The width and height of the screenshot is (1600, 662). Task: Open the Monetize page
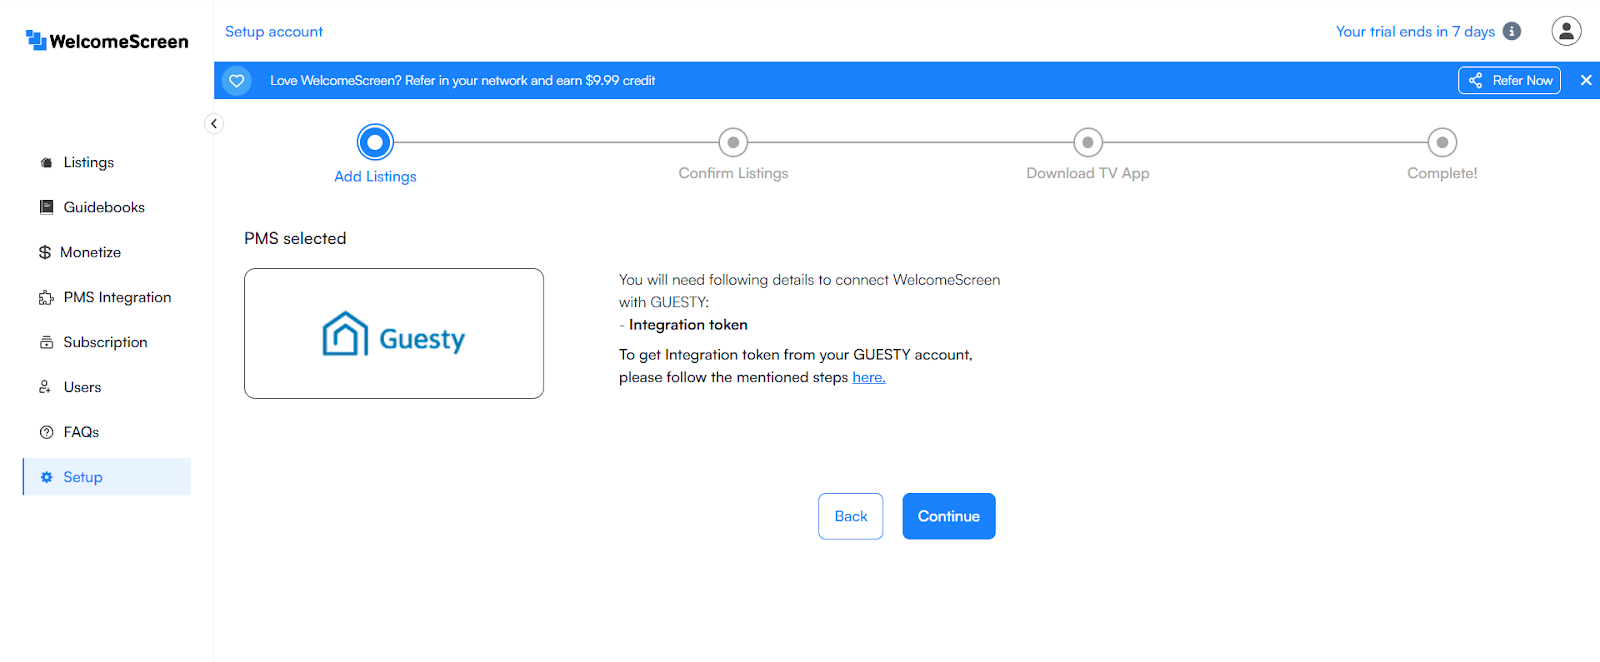[107, 252]
